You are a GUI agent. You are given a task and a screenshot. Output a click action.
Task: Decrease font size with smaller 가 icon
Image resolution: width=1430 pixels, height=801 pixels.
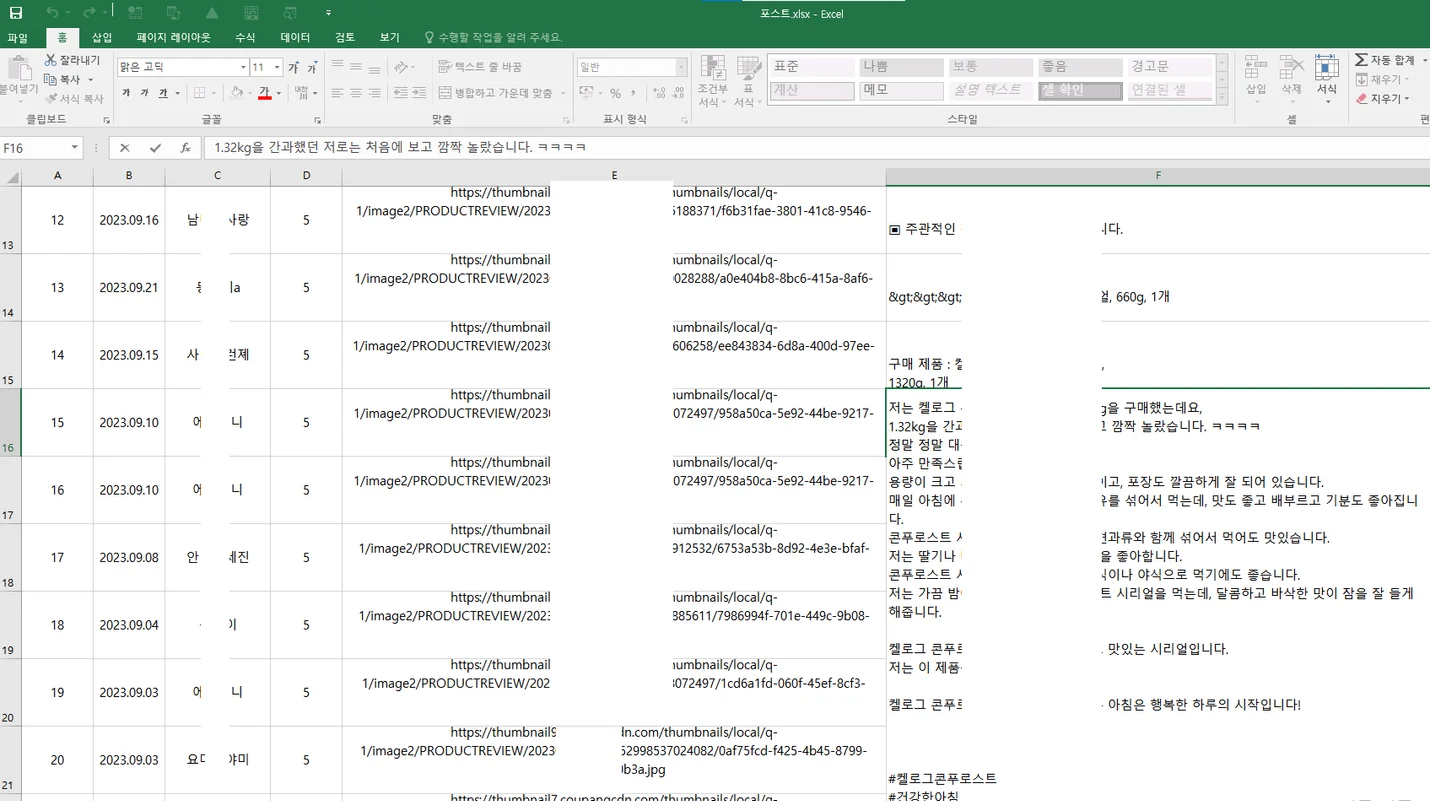311,67
